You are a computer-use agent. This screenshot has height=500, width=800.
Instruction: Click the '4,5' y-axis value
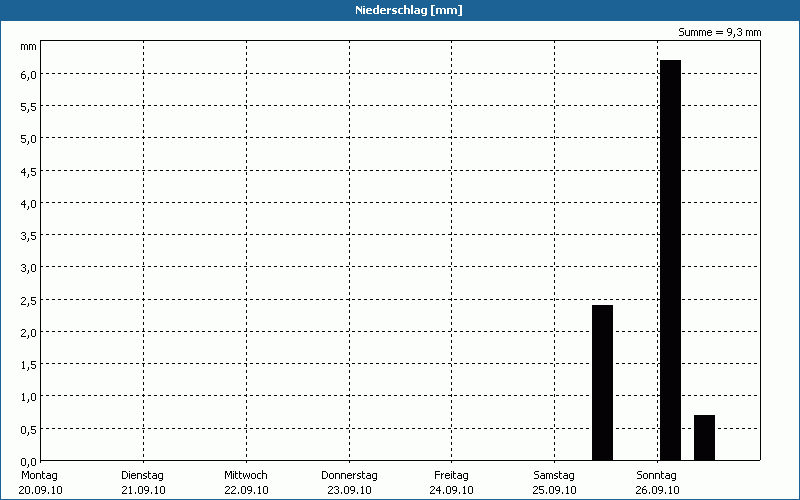coord(29,172)
